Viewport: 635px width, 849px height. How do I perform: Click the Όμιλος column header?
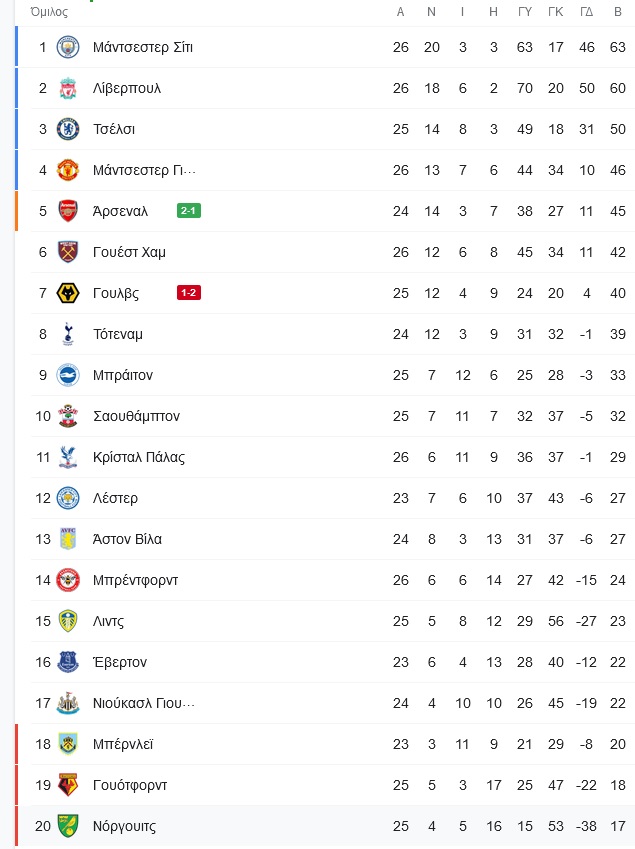49,12
